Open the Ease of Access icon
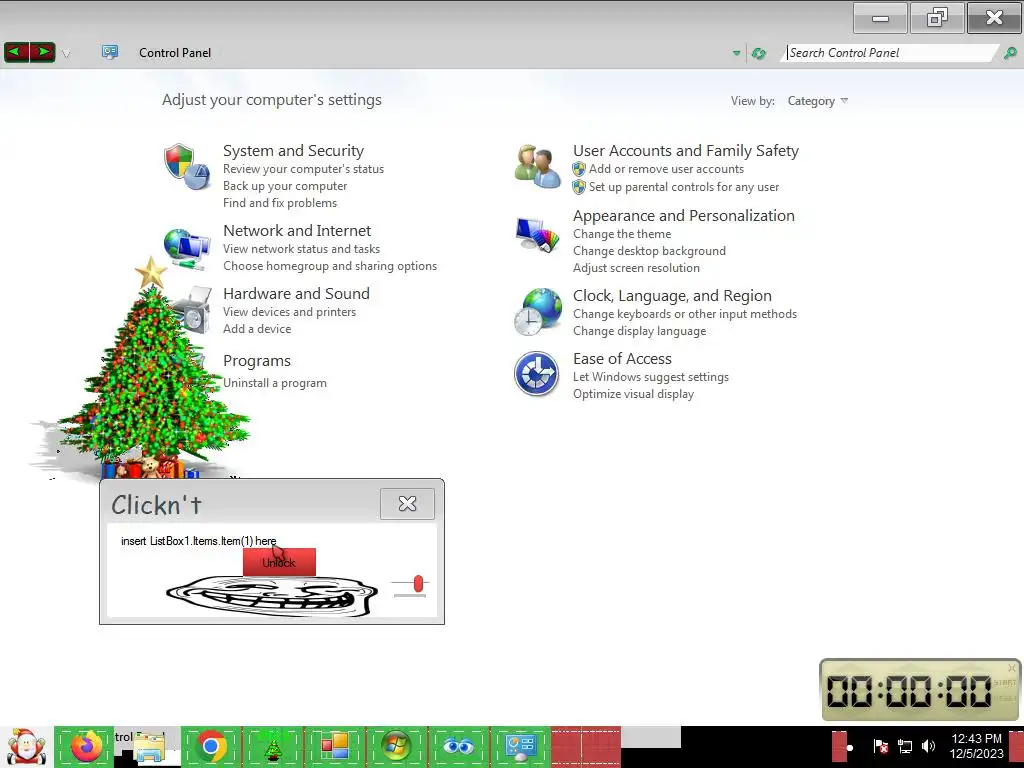The width and height of the screenshot is (1024, 768). click(536, 374)
